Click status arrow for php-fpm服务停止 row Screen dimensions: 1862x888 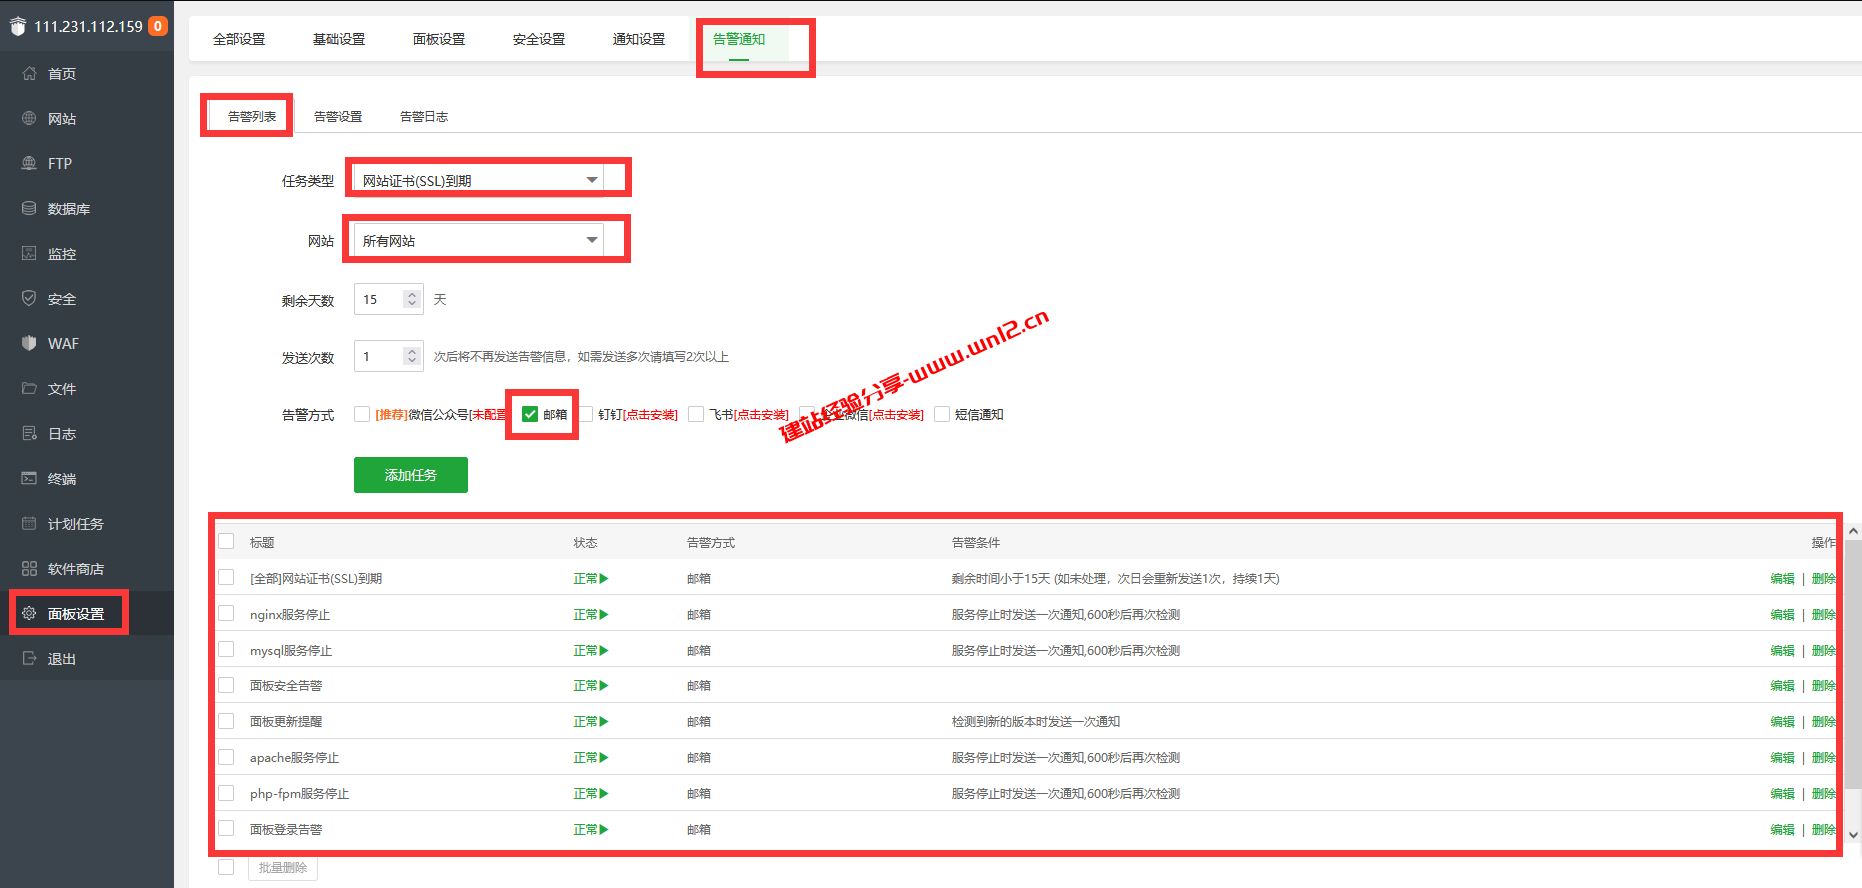[604, 794]
